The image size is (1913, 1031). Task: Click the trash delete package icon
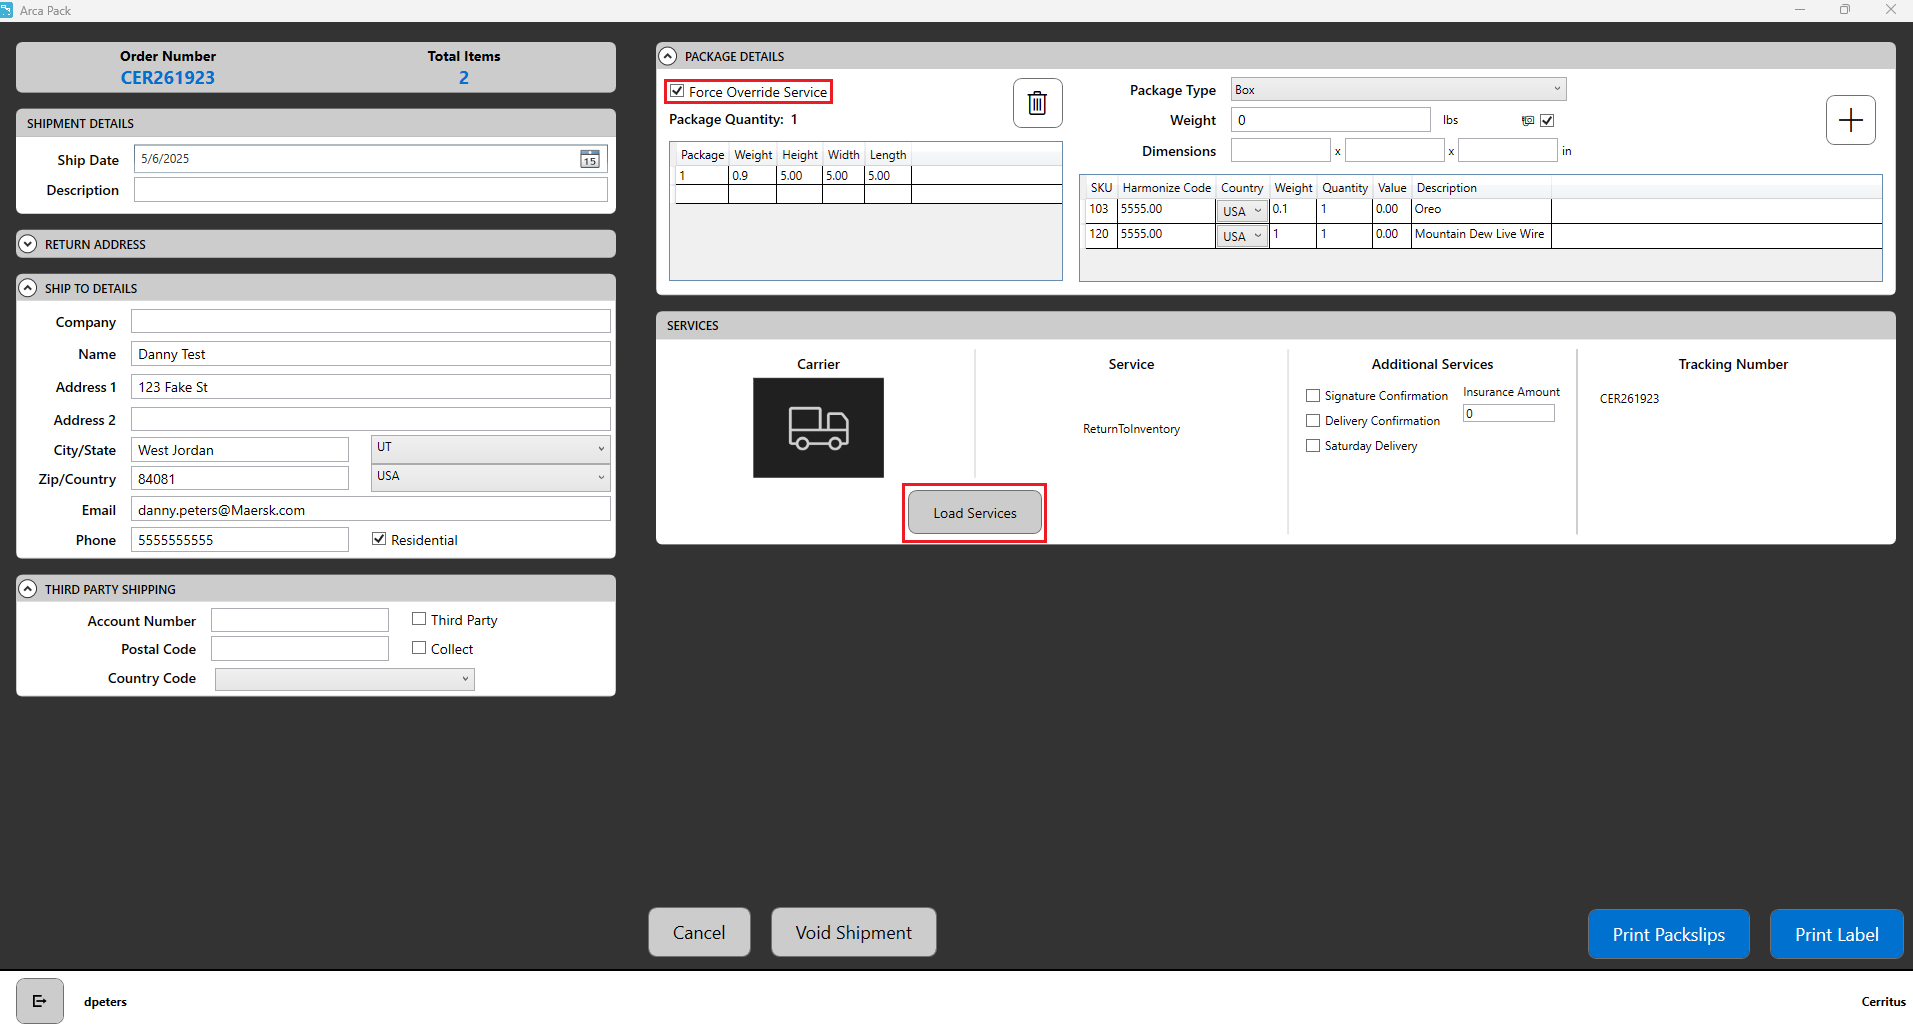(1037, 103)
